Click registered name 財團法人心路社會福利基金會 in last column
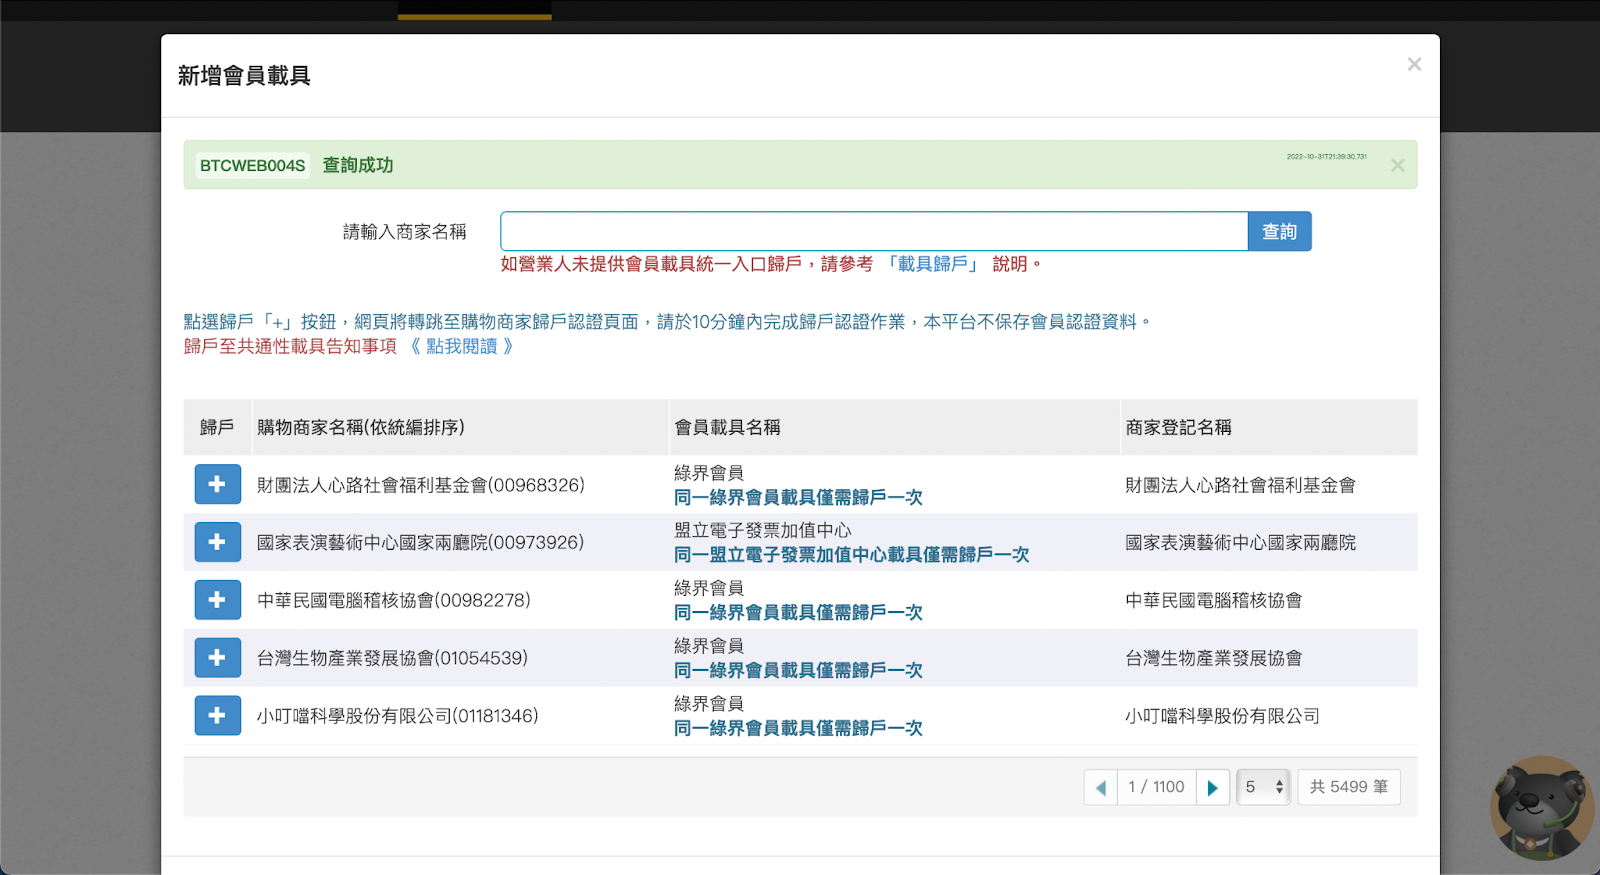Viewport: 1600px width, 875px height. (x=1241, y=485)
